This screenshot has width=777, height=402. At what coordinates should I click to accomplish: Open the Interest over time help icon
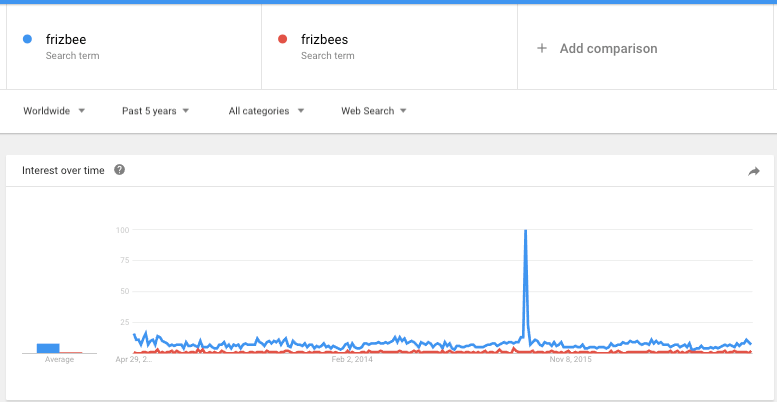[x=119, y=170]
